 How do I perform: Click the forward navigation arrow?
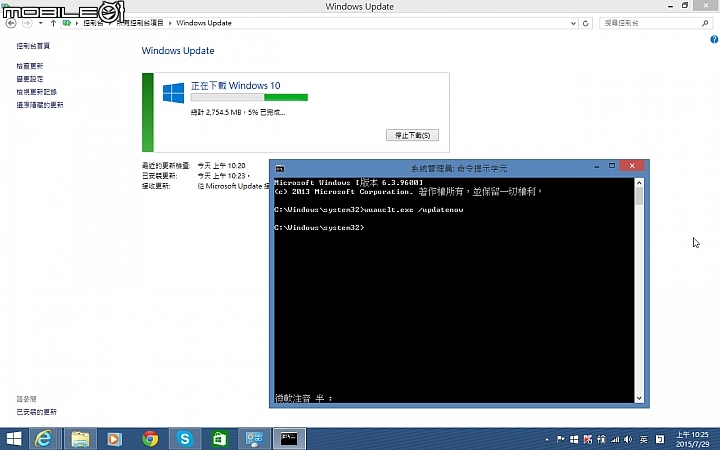click(x=27, y=23)
